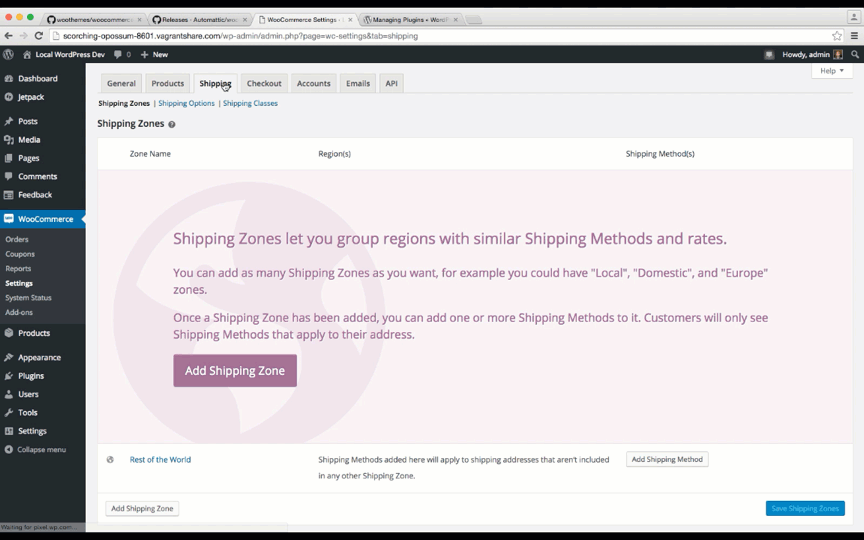Open a new browser tab
The image size is (864, 540).
click(x=473, y=20)
